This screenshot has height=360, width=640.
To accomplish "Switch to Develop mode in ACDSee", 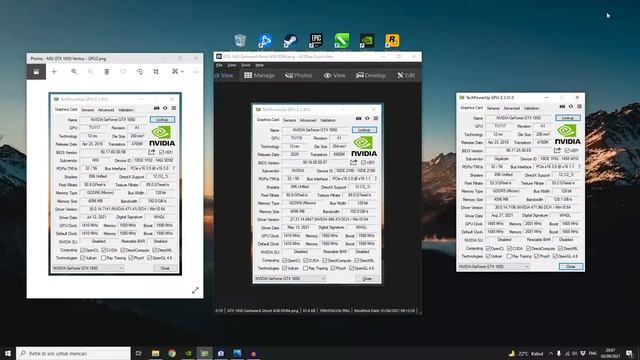I will point(371,76).
